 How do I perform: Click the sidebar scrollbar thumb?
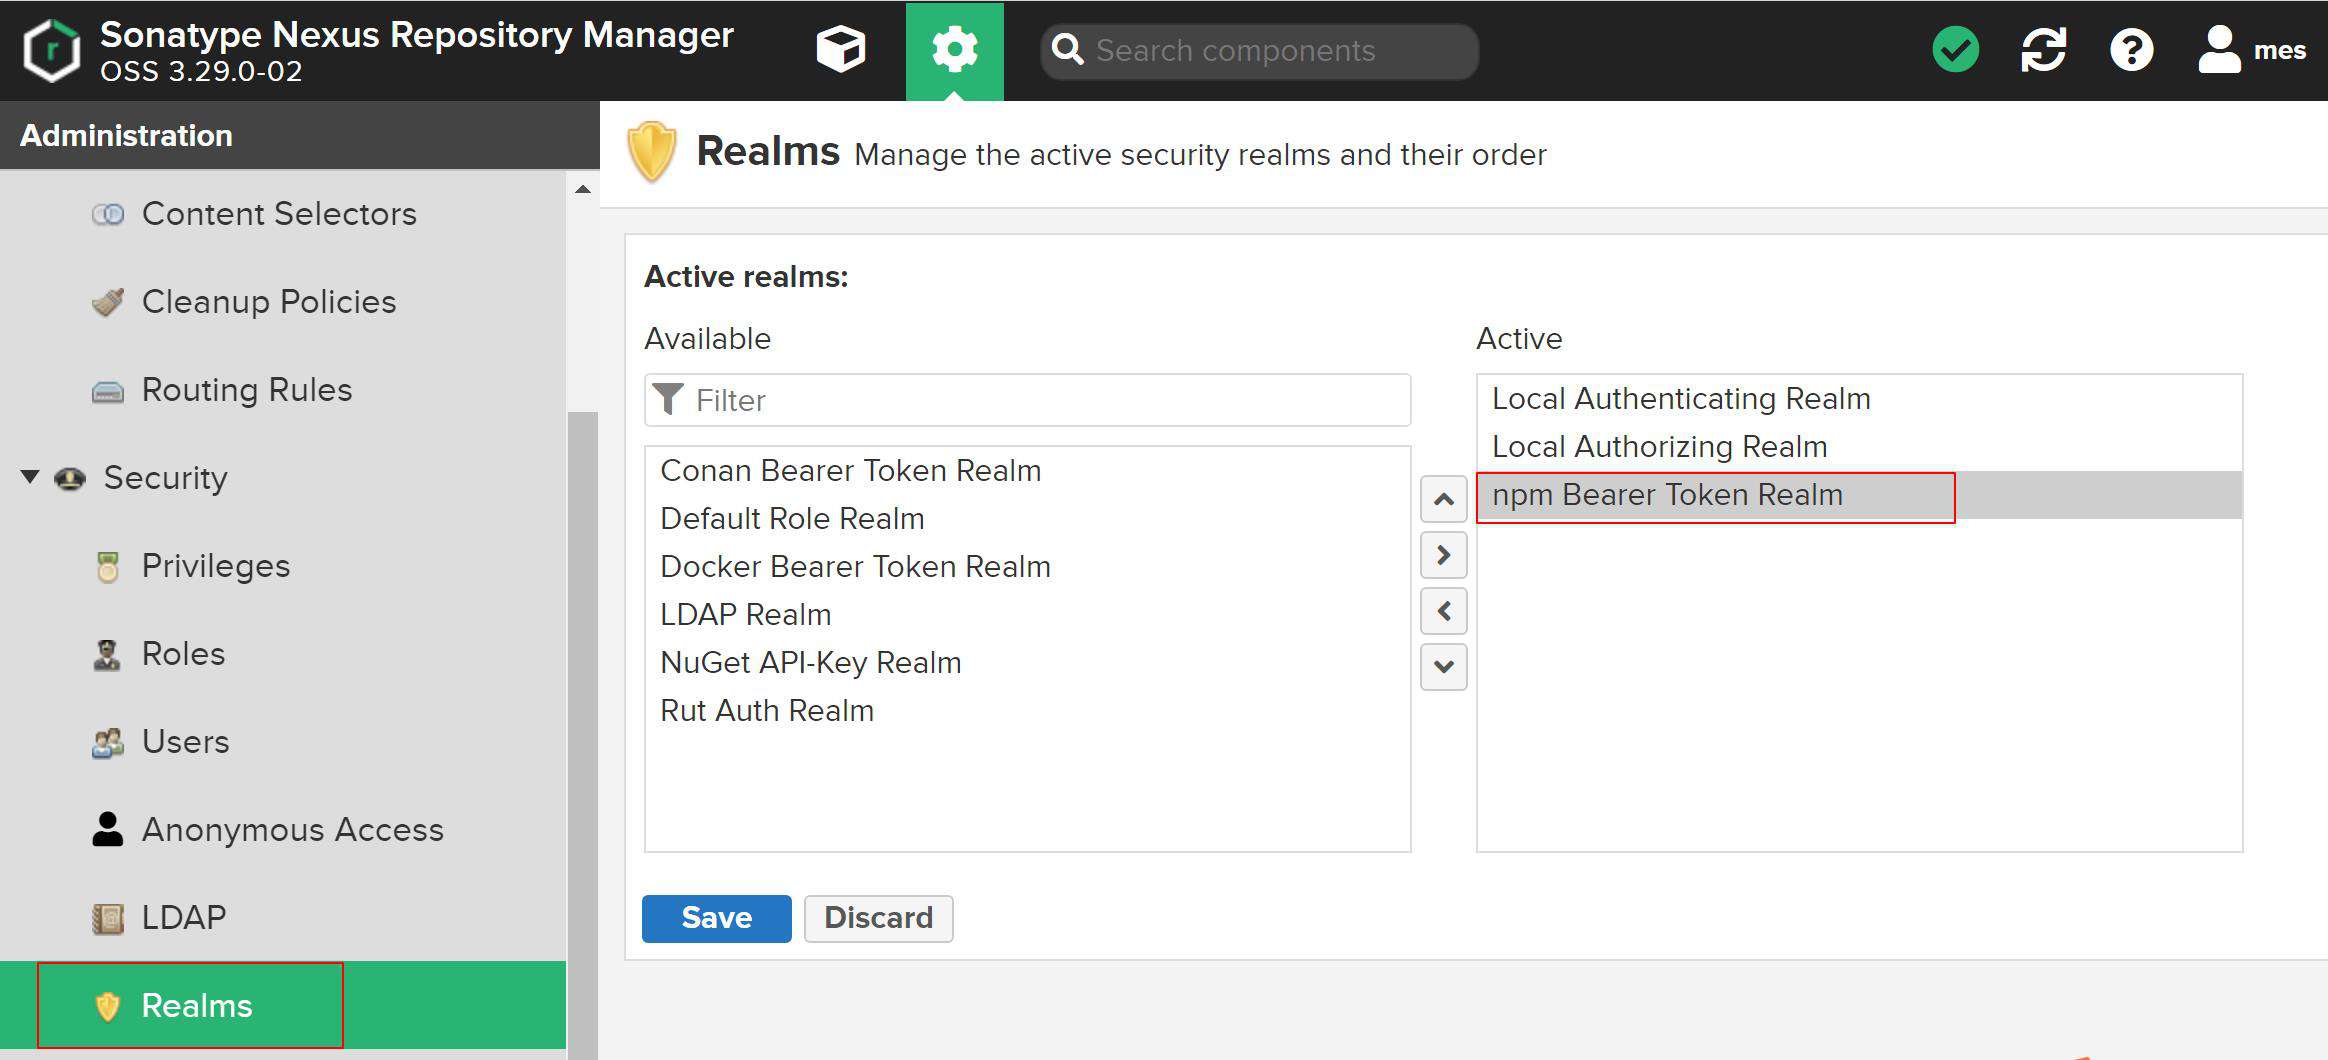pyautogui.click(x=583, y=735)
